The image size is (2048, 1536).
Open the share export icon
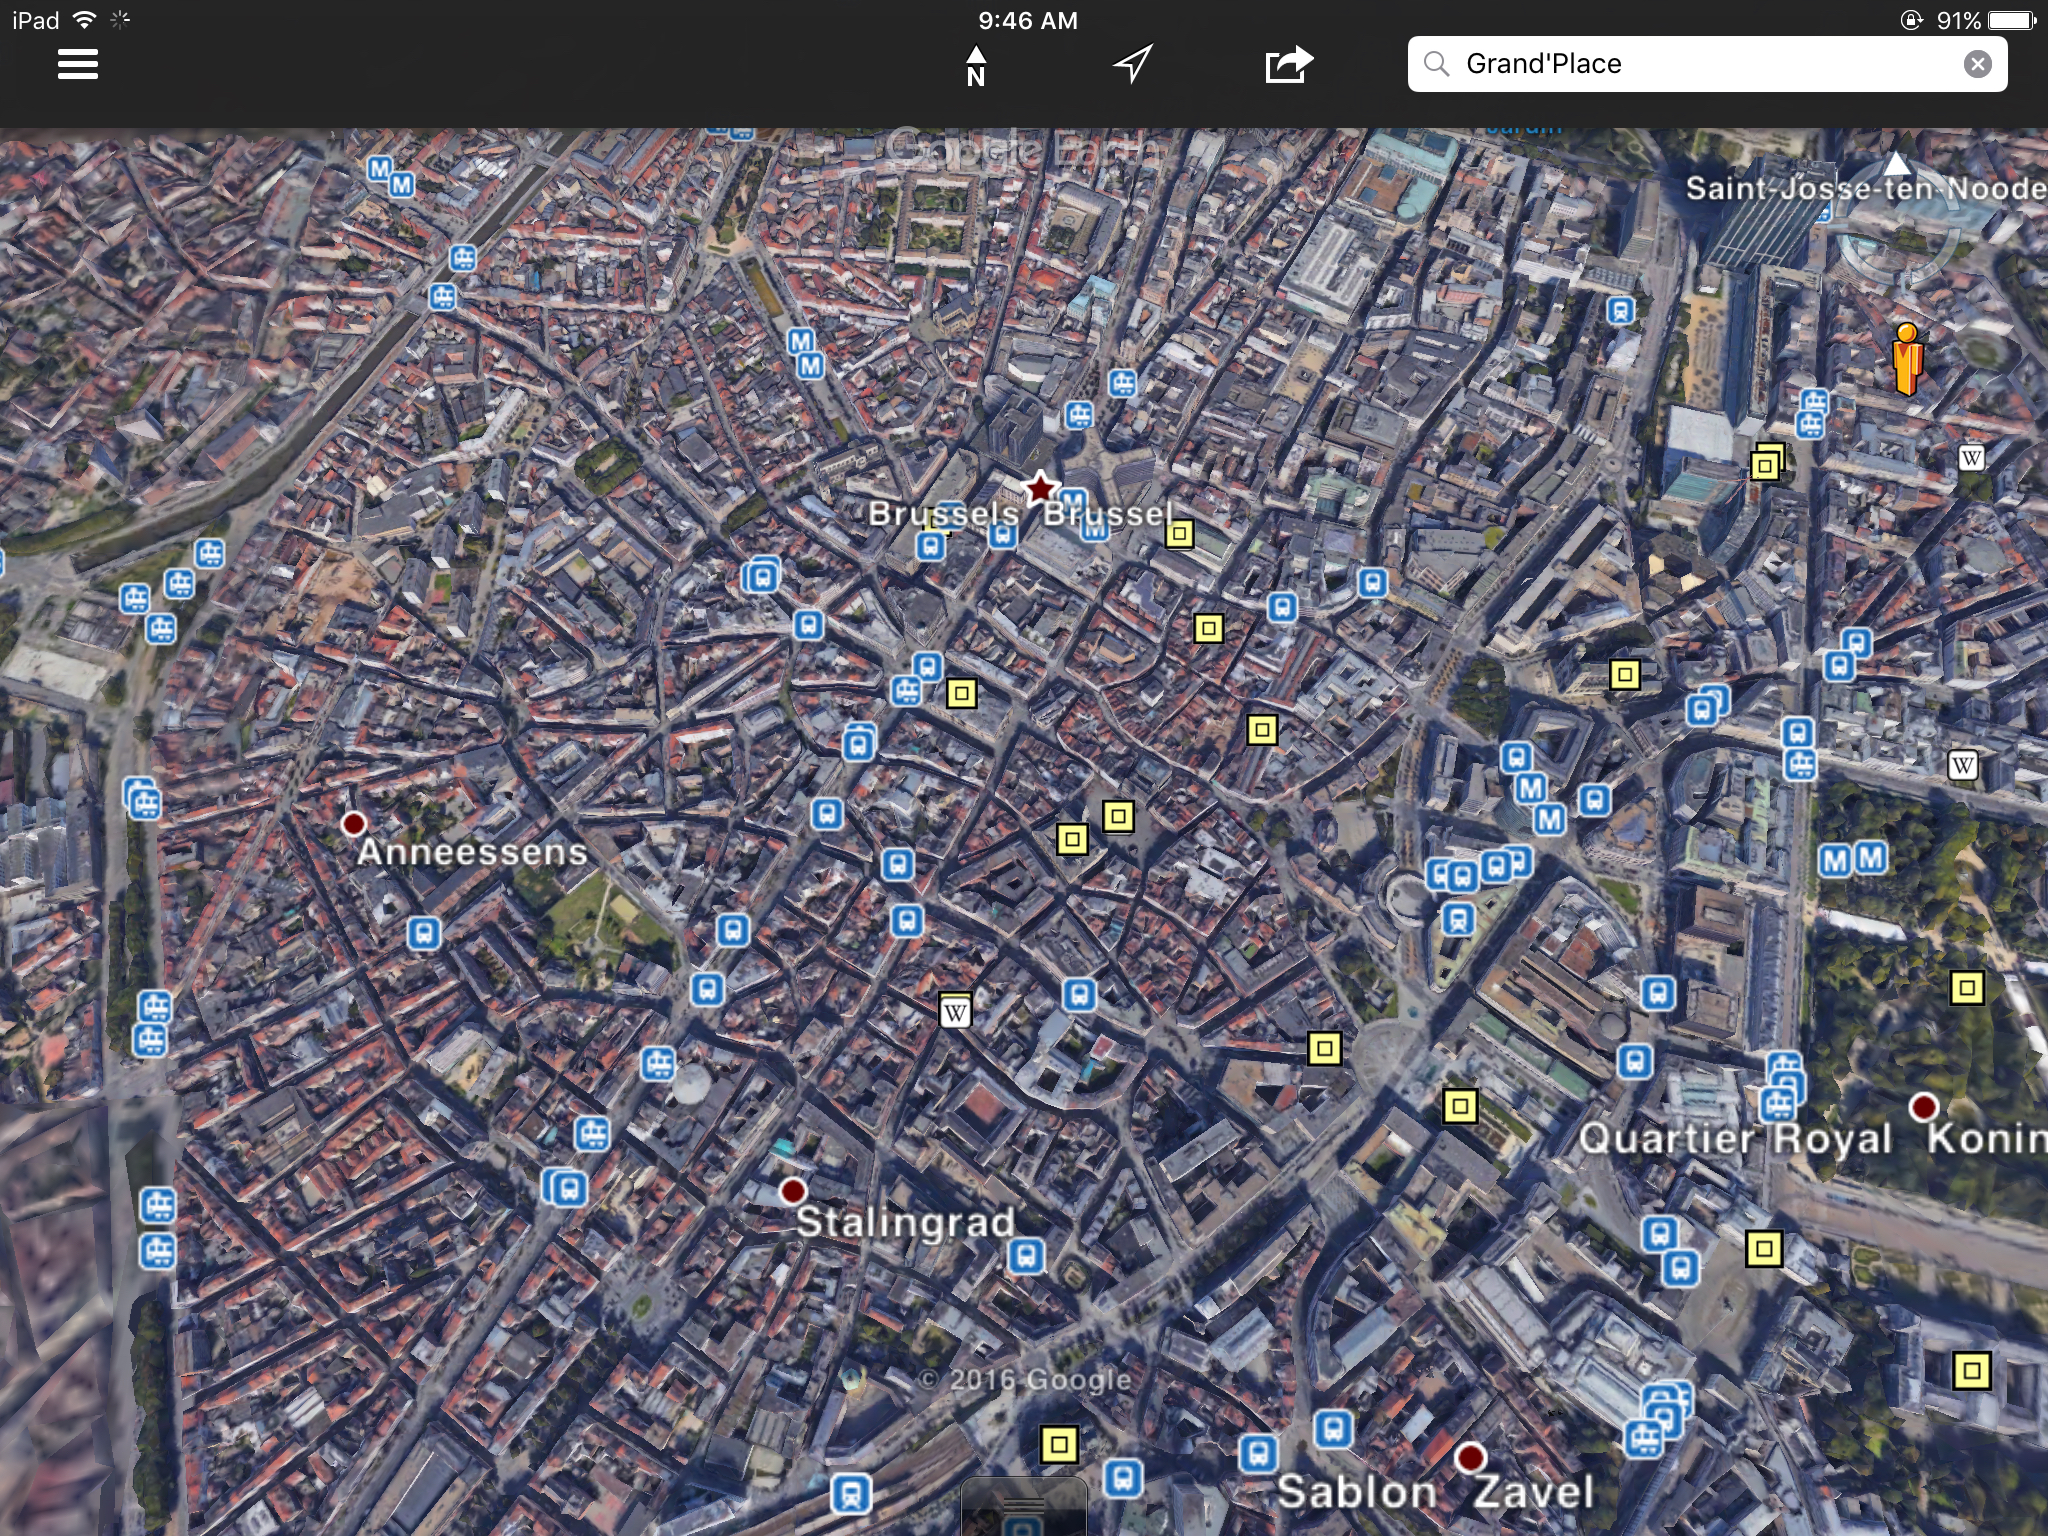click(1288, 65)
